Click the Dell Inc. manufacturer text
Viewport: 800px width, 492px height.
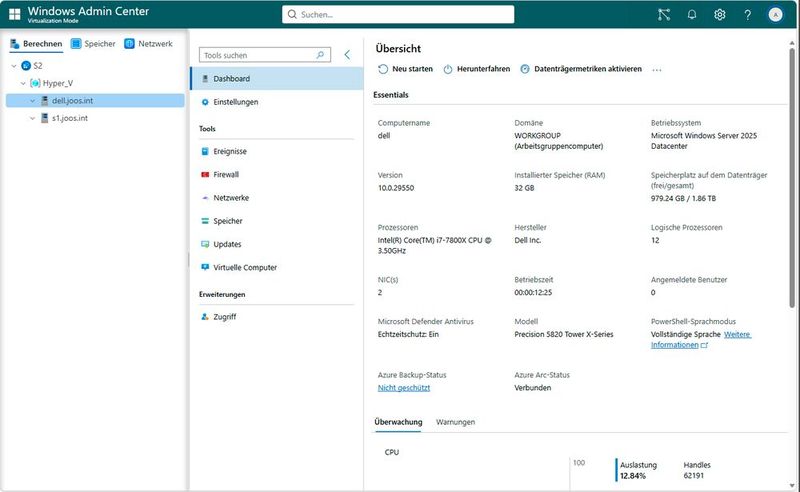pyautogui.click(x=528, y=240)
